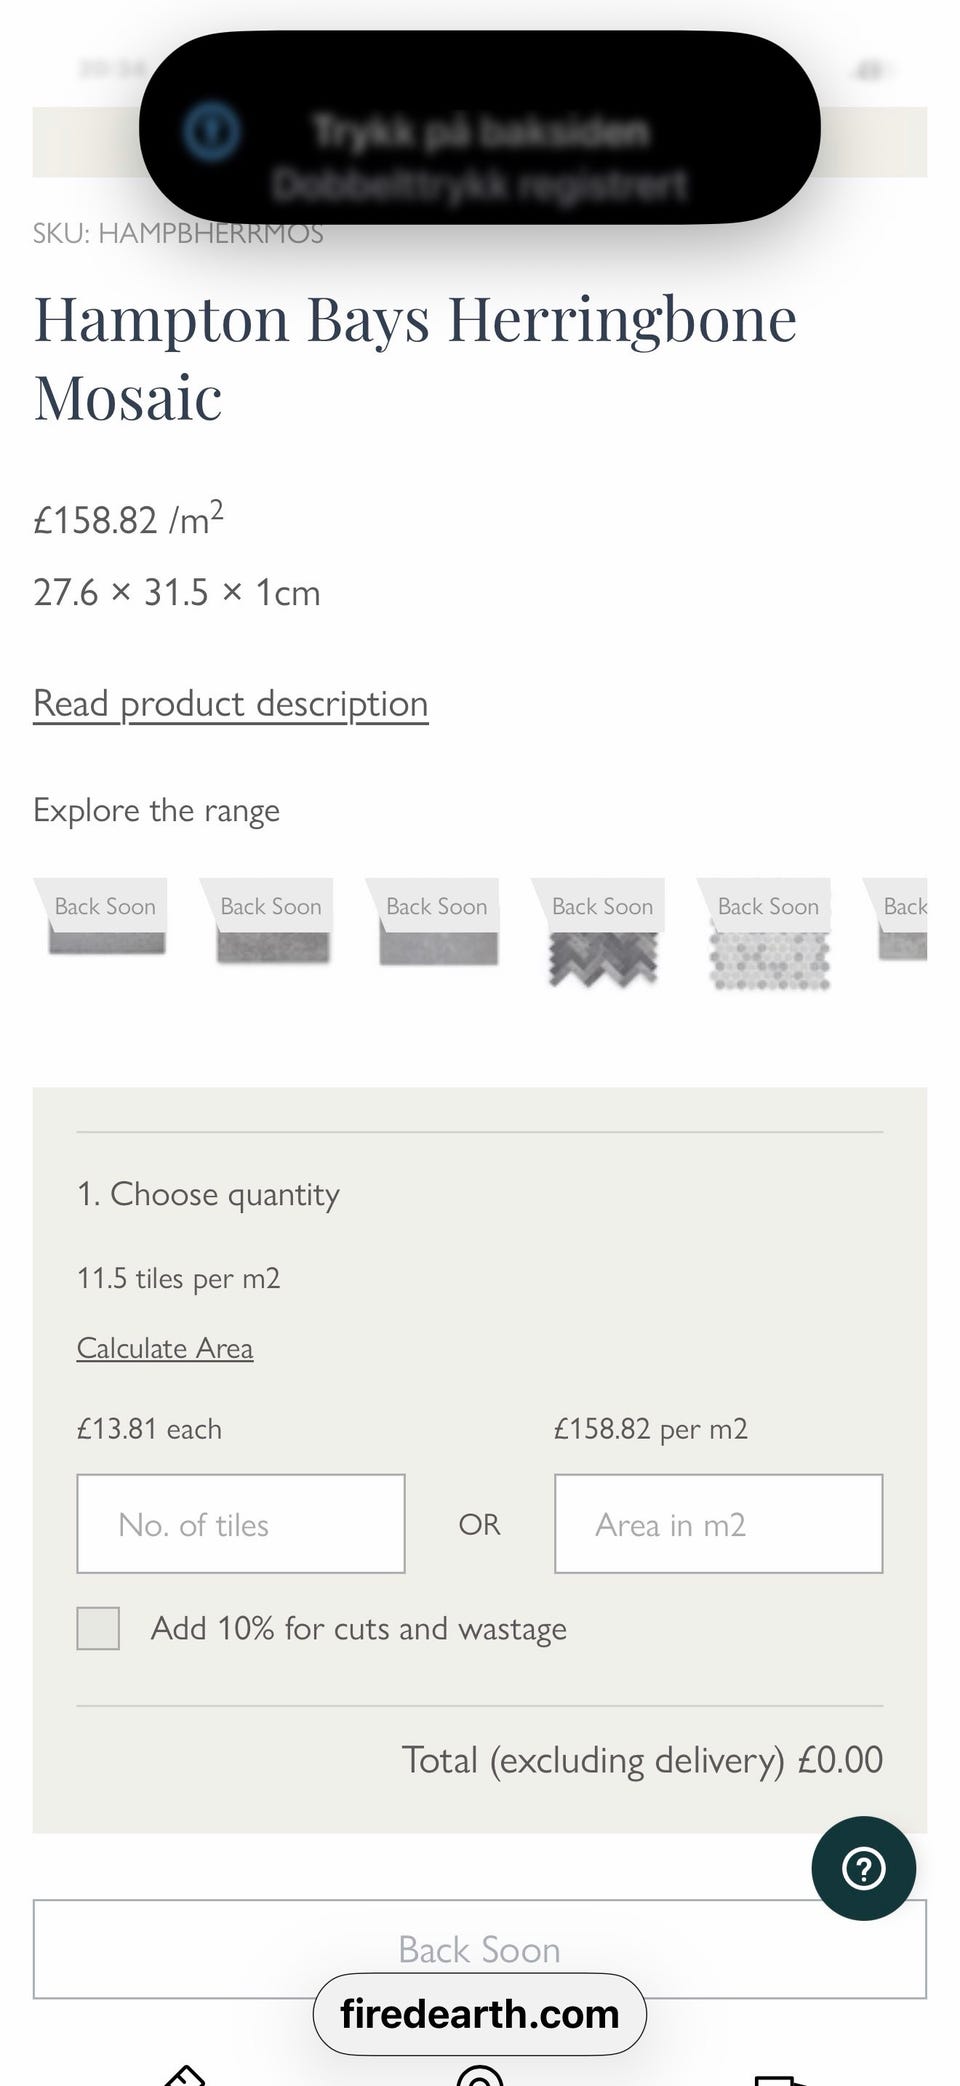Tap the firedearth.com address pill

coord(480,2014)
